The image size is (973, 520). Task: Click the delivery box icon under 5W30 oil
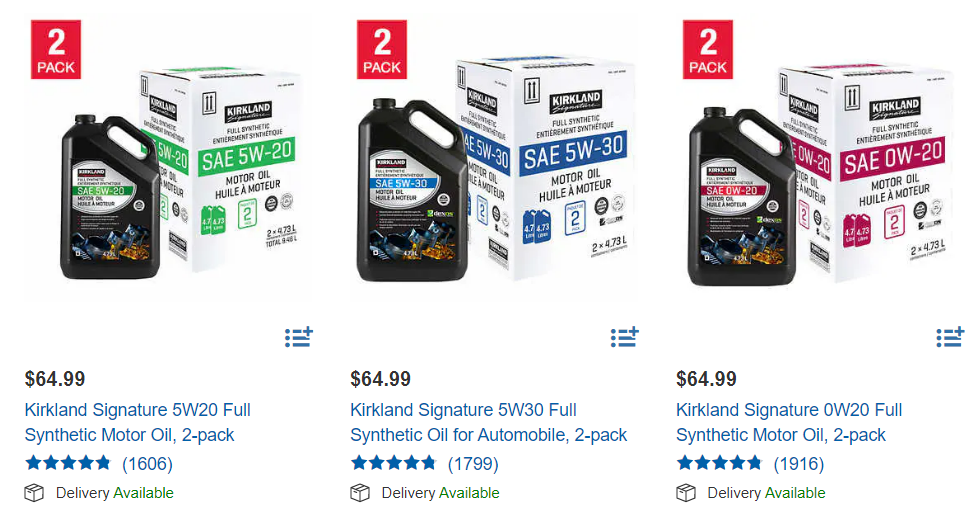[x=360, y=493]
